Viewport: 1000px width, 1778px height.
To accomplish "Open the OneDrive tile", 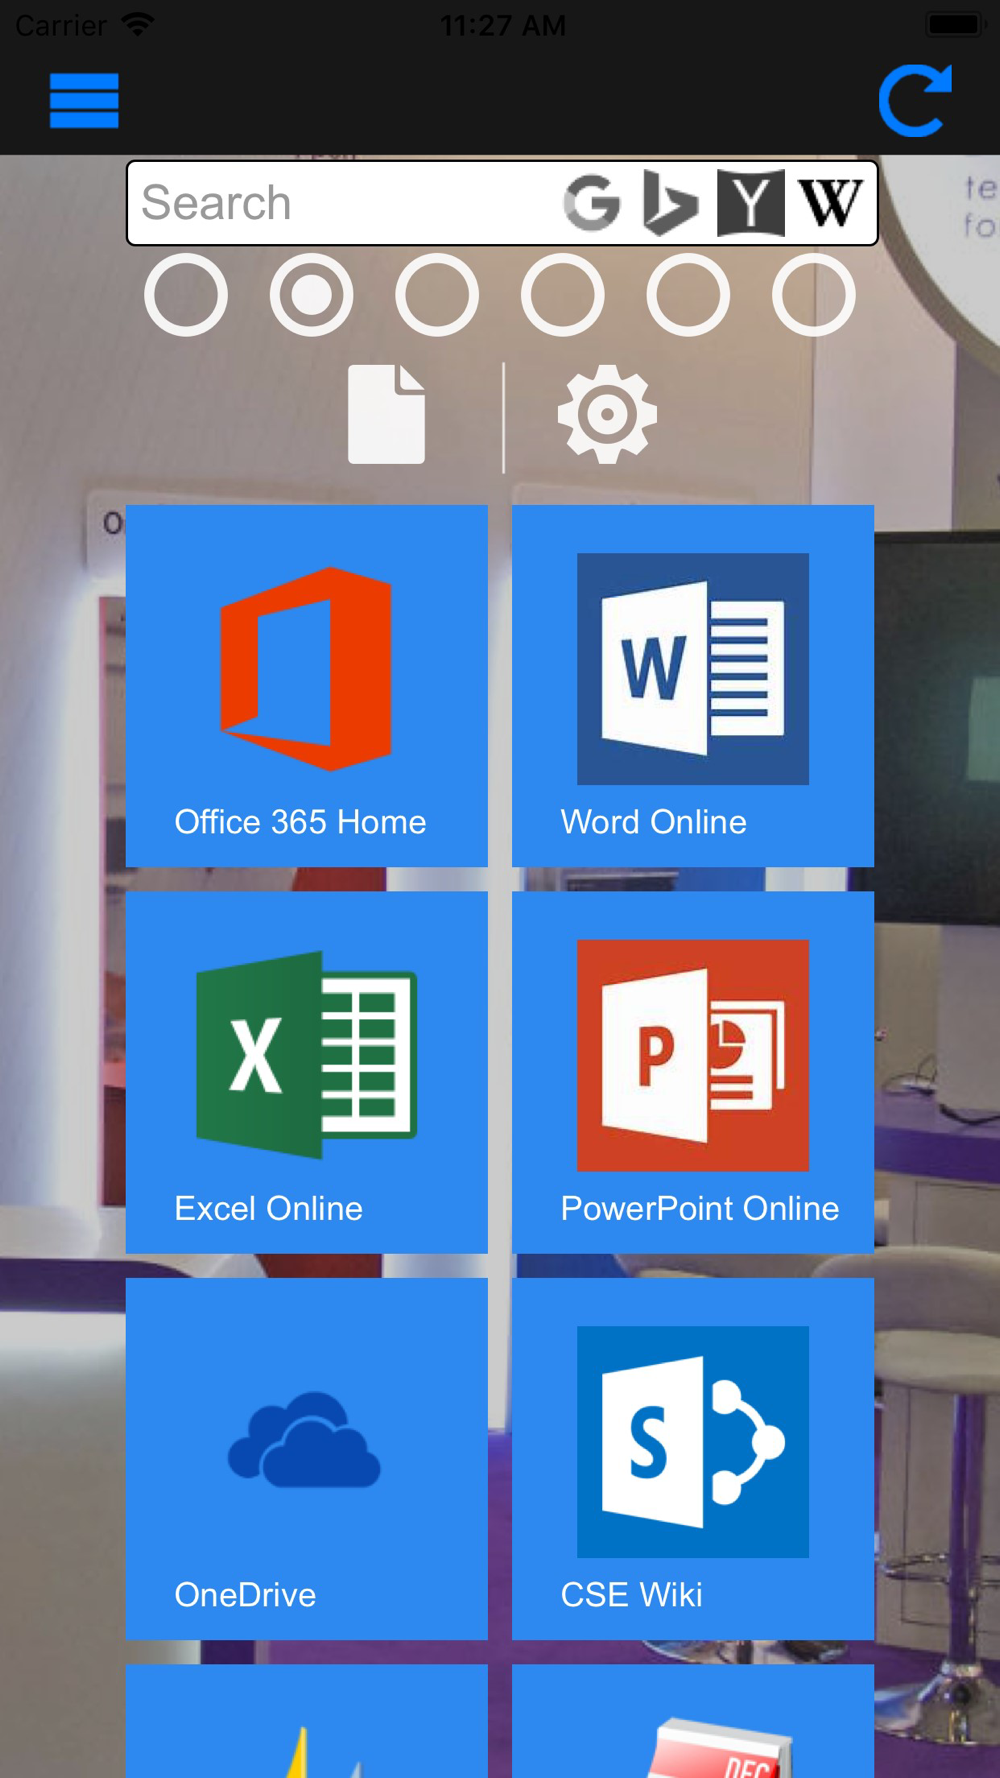I will click(x=307, y=1459).
